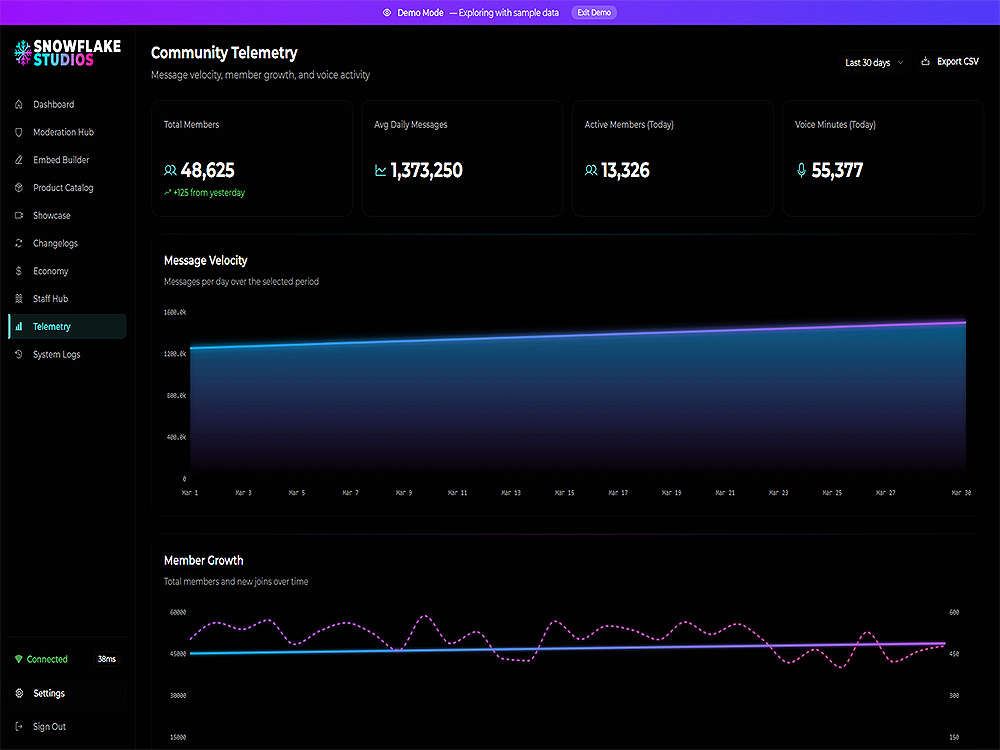Click the Avg Daily Messages card label
This screenshot has height=750, width=1000.
[x=411, y=124]
